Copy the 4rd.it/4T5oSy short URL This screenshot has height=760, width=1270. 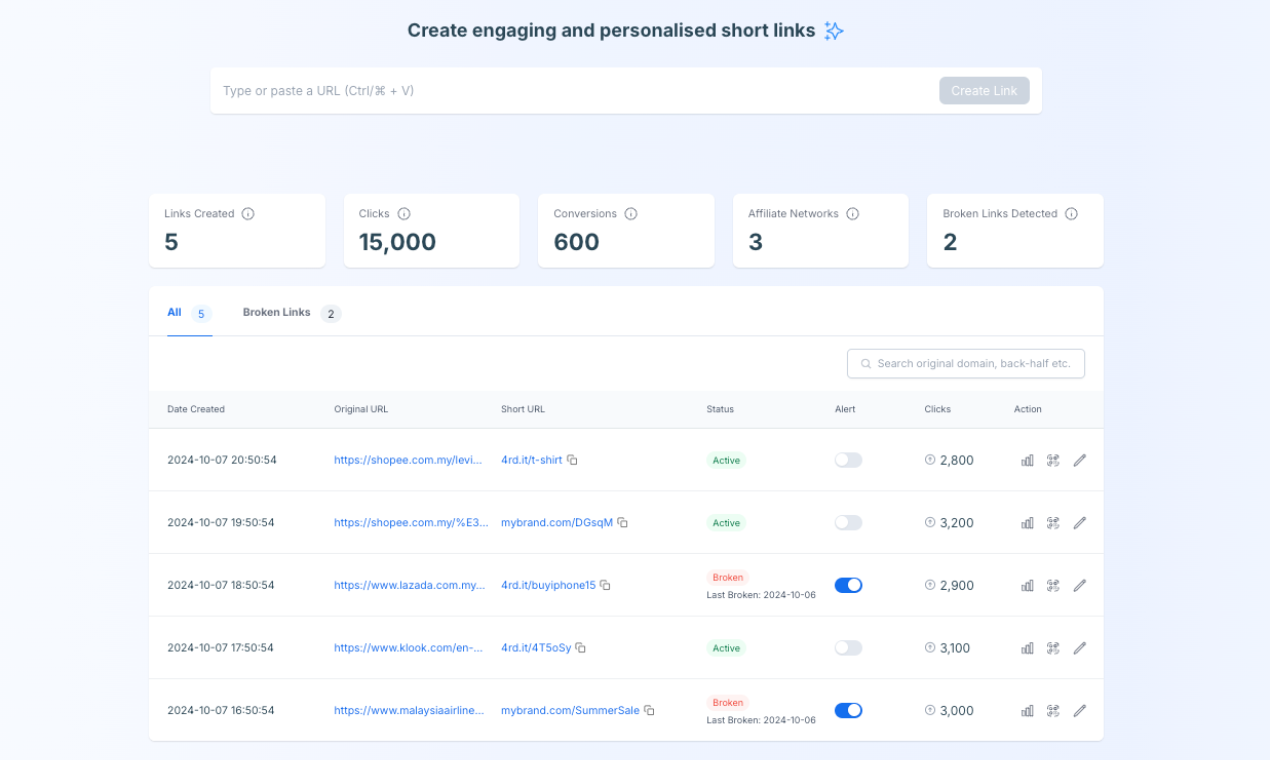(x=581, y=648)
